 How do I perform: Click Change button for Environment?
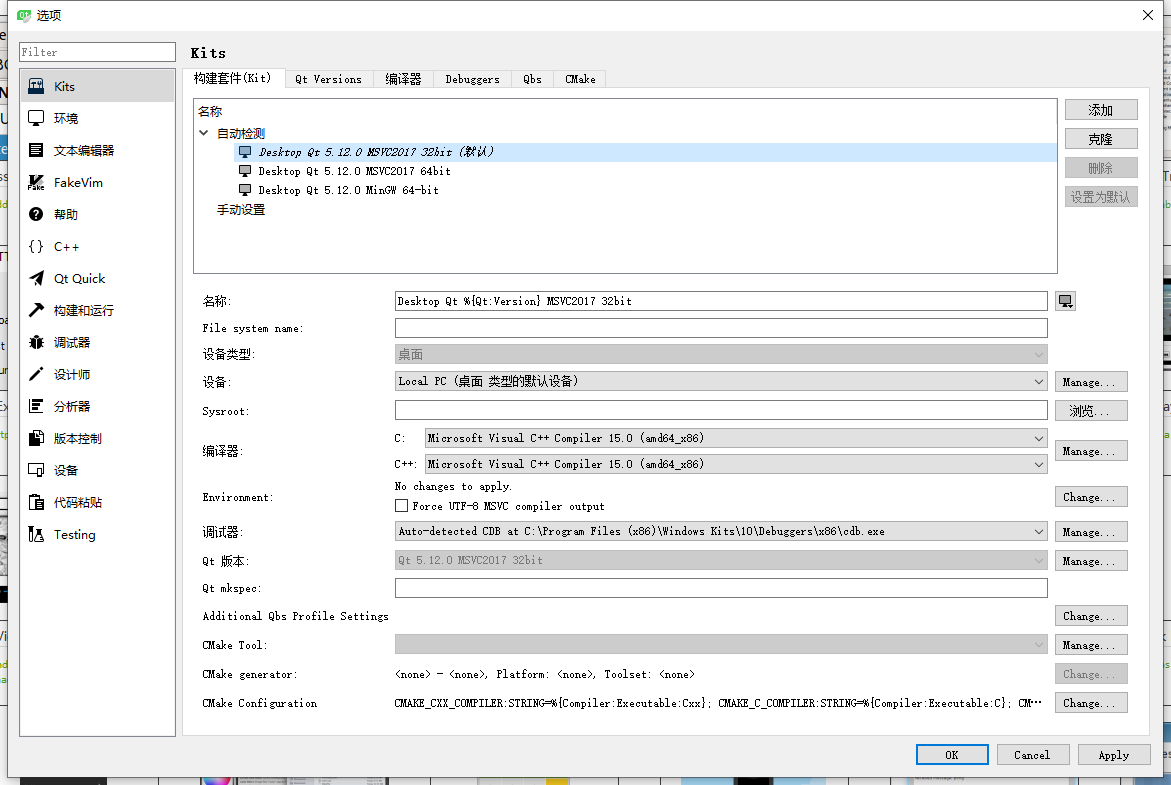click(1091, 497)
